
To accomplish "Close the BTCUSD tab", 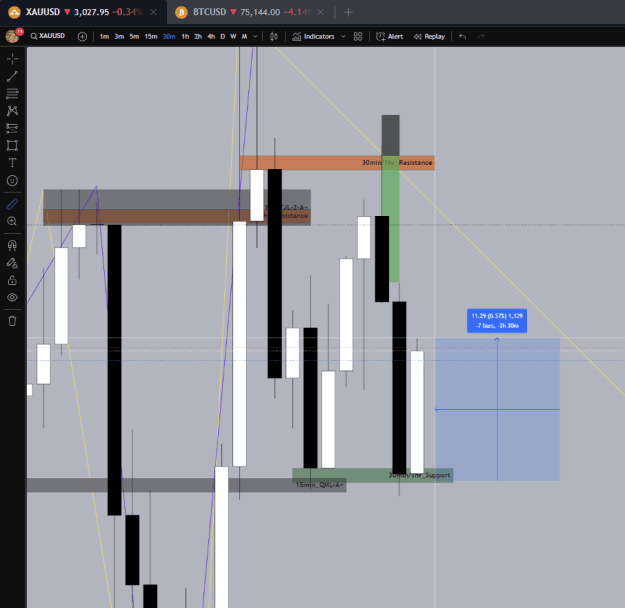I will [320, 12].
